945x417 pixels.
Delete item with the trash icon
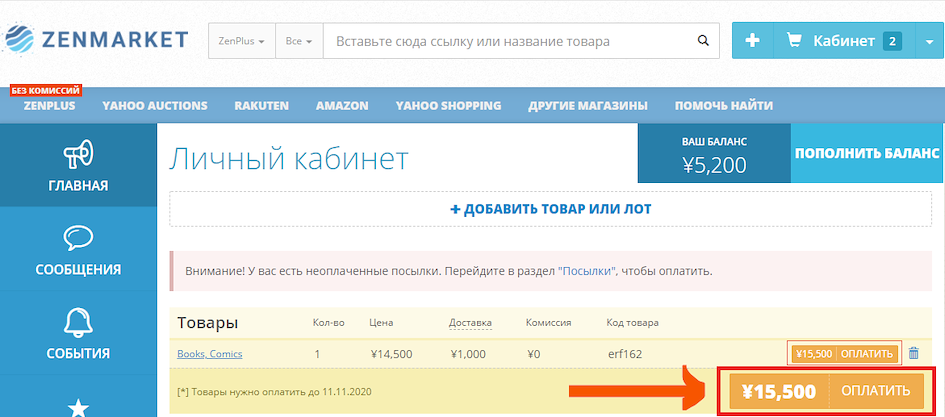[914, 353]
